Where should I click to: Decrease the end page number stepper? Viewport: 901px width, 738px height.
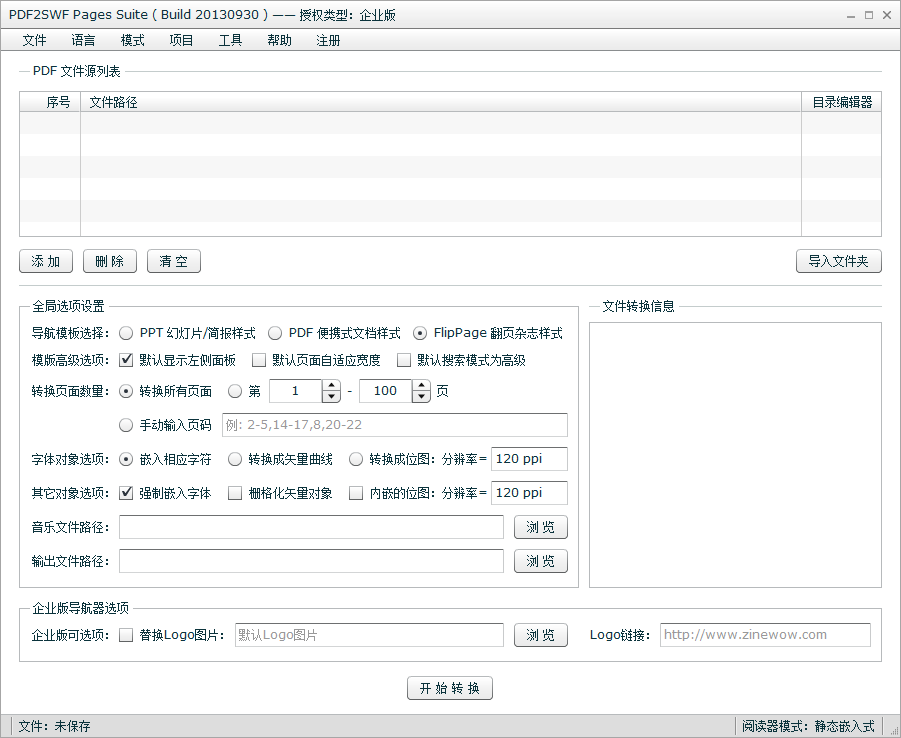[x=422, y=397]
